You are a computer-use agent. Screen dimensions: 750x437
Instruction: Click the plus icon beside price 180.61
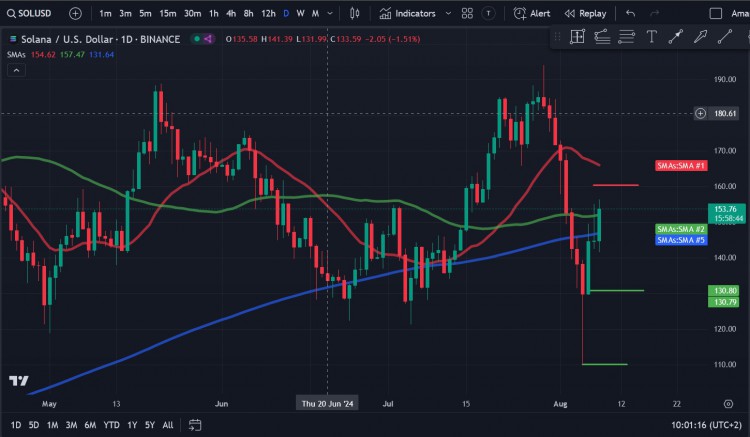pos(700,113)
